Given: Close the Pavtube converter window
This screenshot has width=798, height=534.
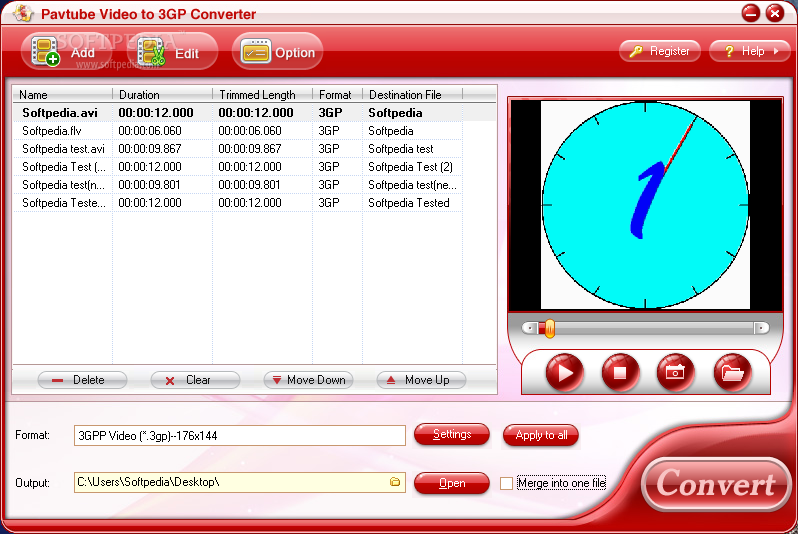Looking at the screenshot, I should coord(775,13).
